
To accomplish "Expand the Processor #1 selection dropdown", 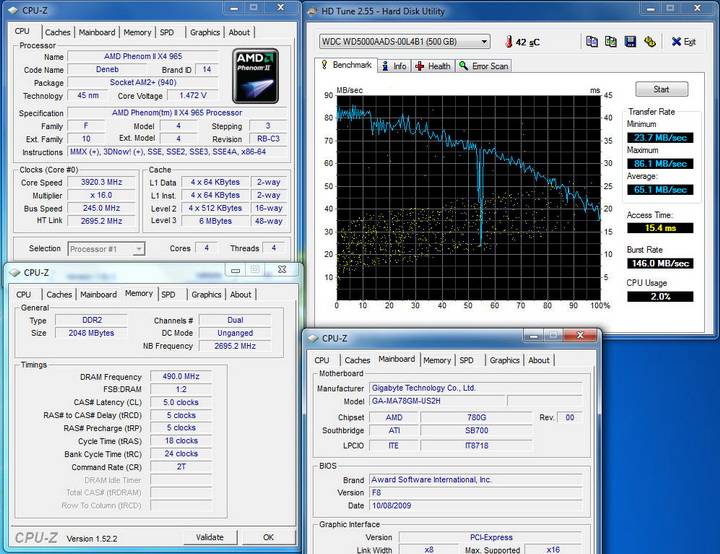I will tap(138, 248).
